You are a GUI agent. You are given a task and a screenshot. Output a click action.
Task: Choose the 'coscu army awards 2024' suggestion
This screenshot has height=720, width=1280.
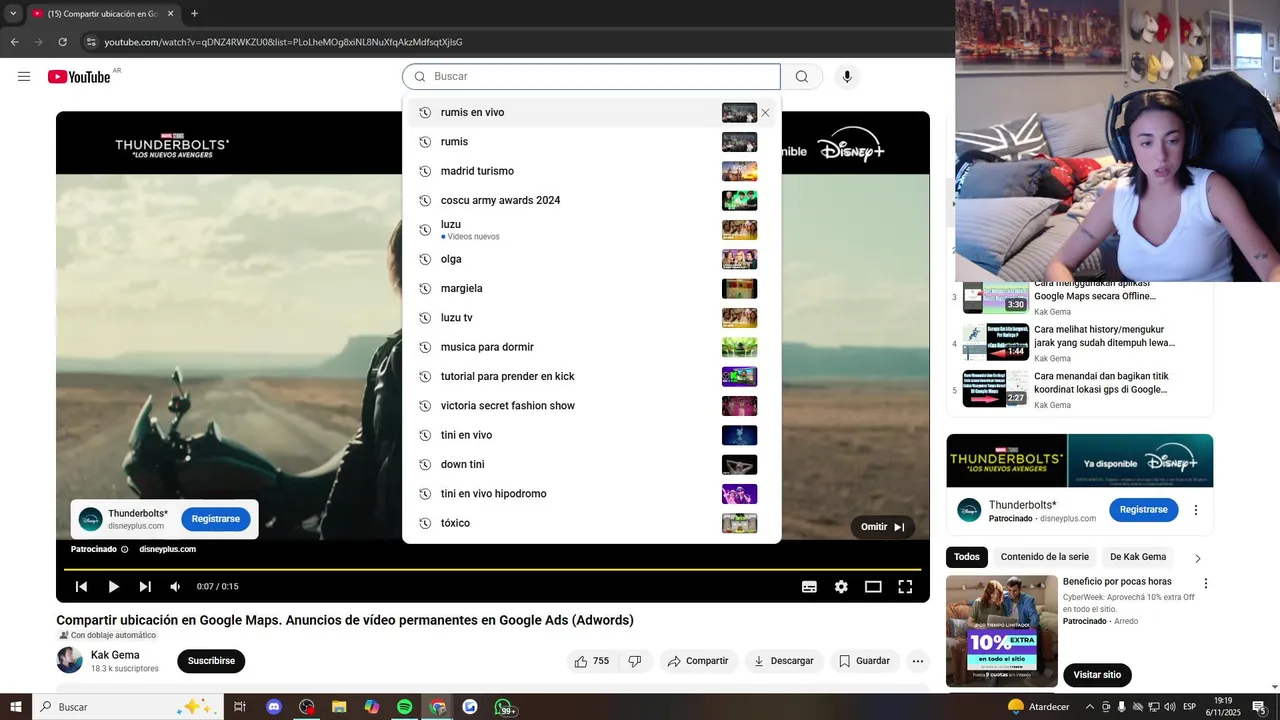pyautogui.click(x=591, y=201)
